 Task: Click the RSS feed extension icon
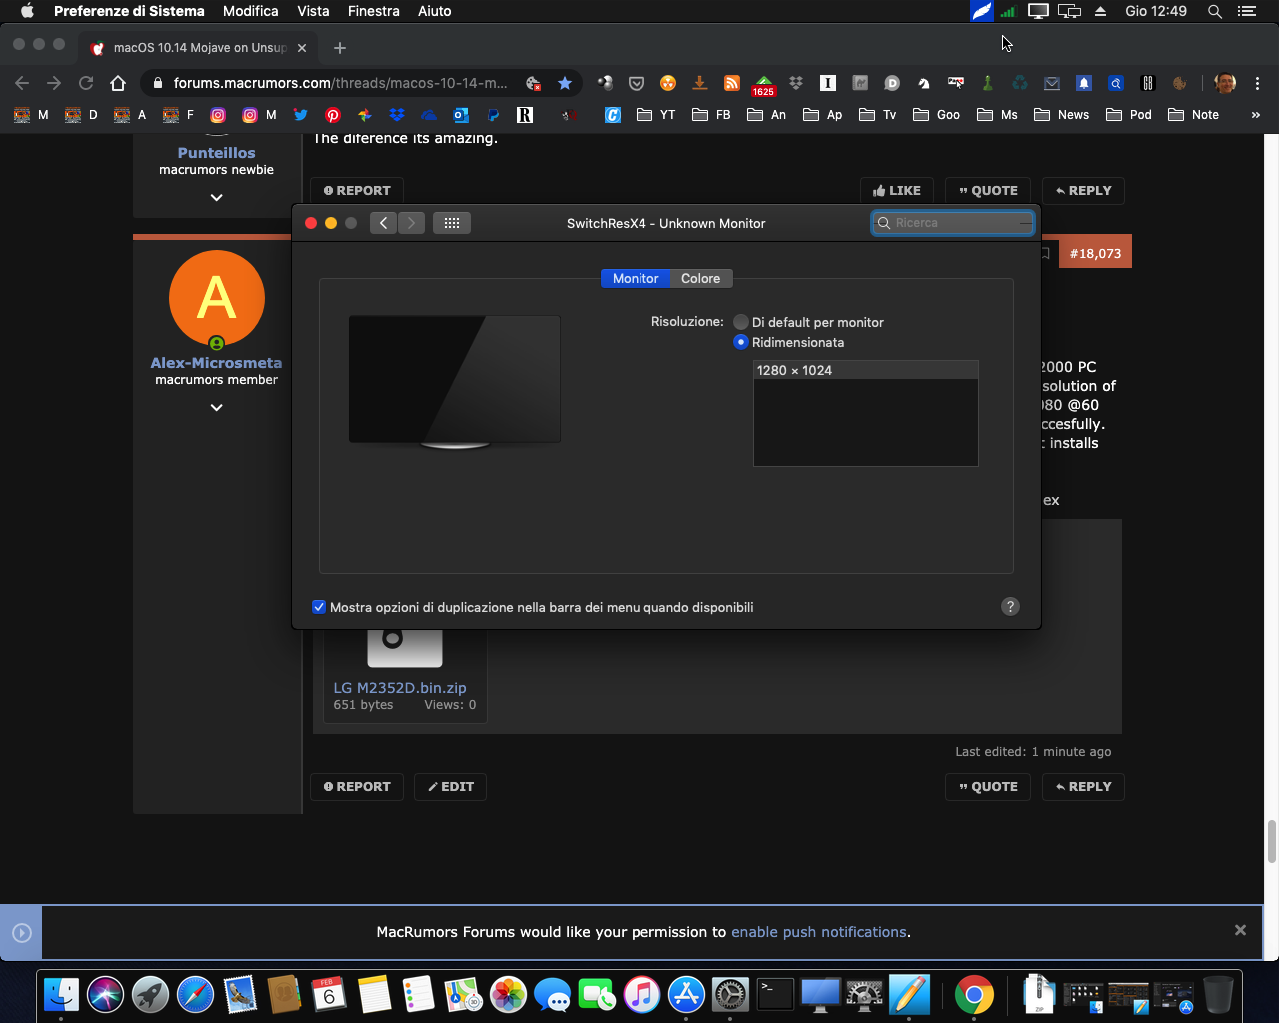point(732,83)
